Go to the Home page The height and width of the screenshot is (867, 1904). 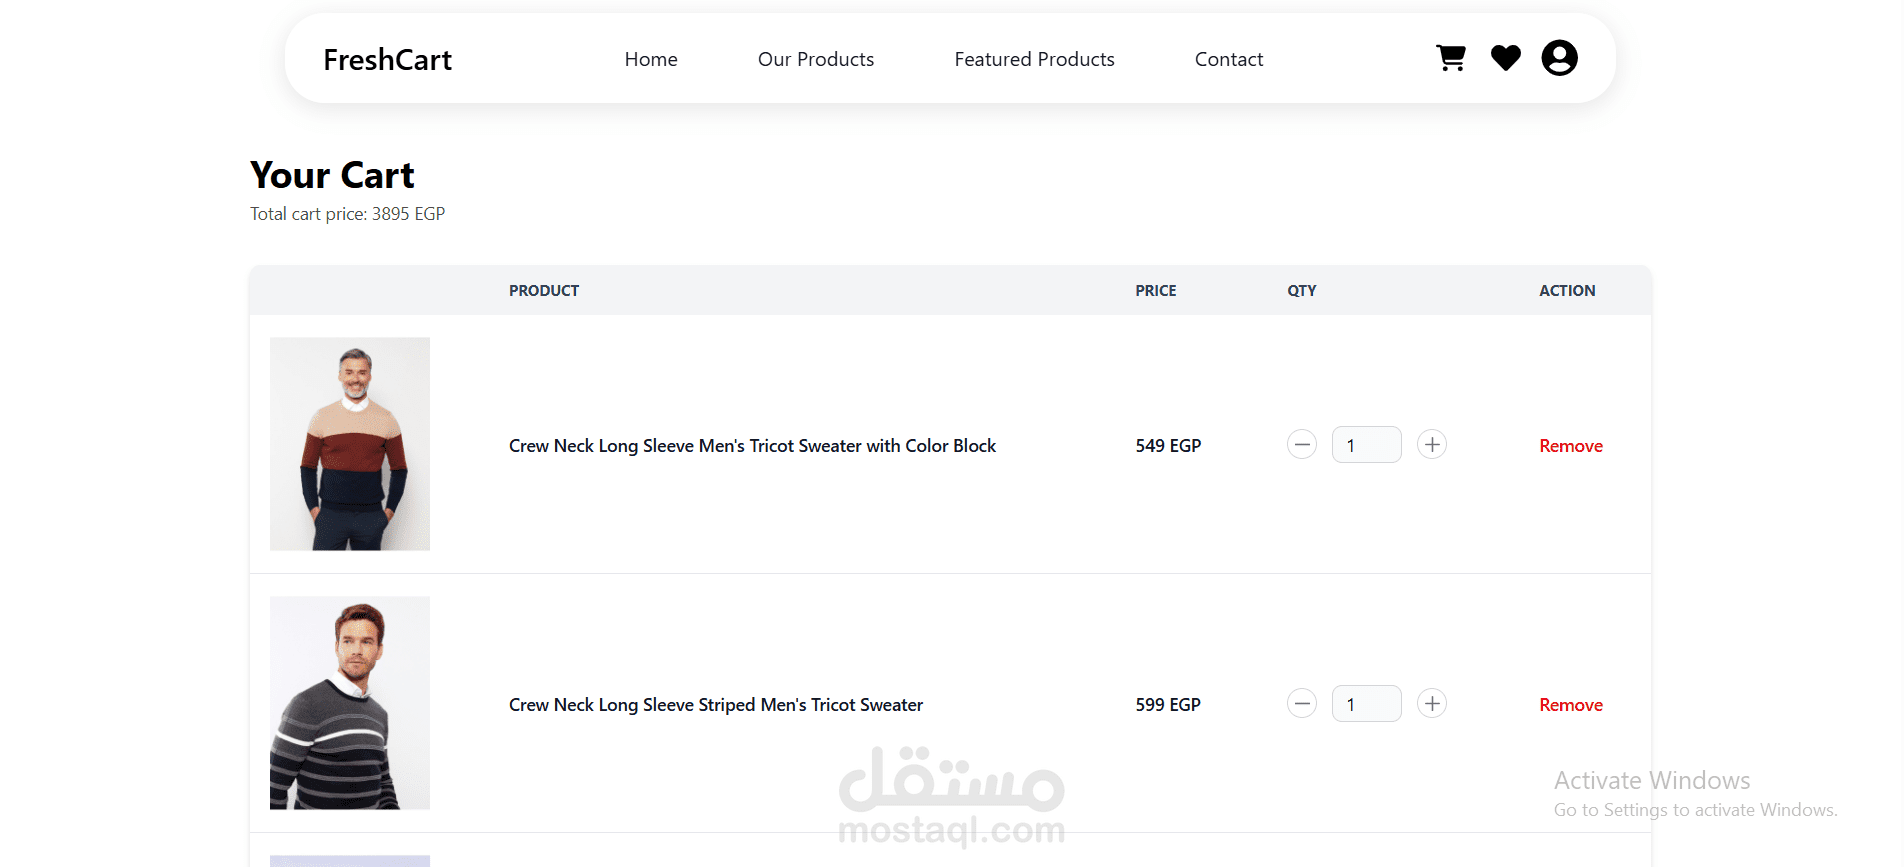point(651,59)
